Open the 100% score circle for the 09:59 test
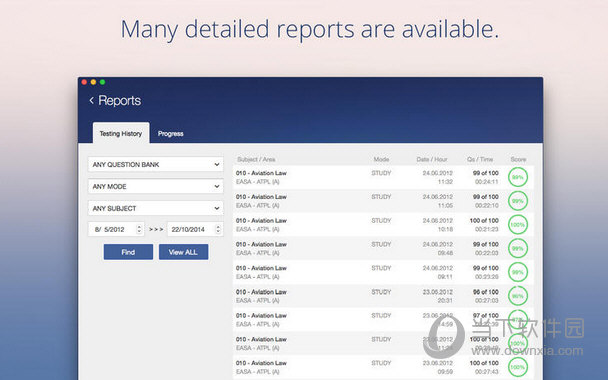This screenshot has height=380, width=608. point(518,367)
